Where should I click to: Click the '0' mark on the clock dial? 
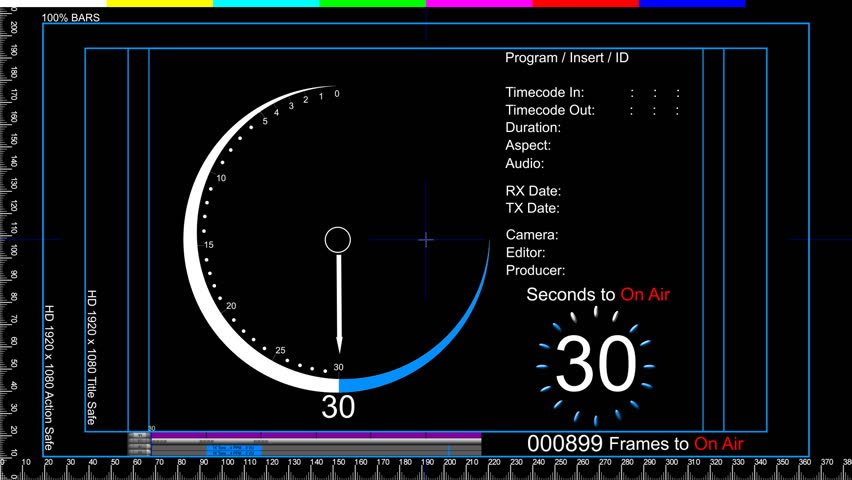coord(337,93)
